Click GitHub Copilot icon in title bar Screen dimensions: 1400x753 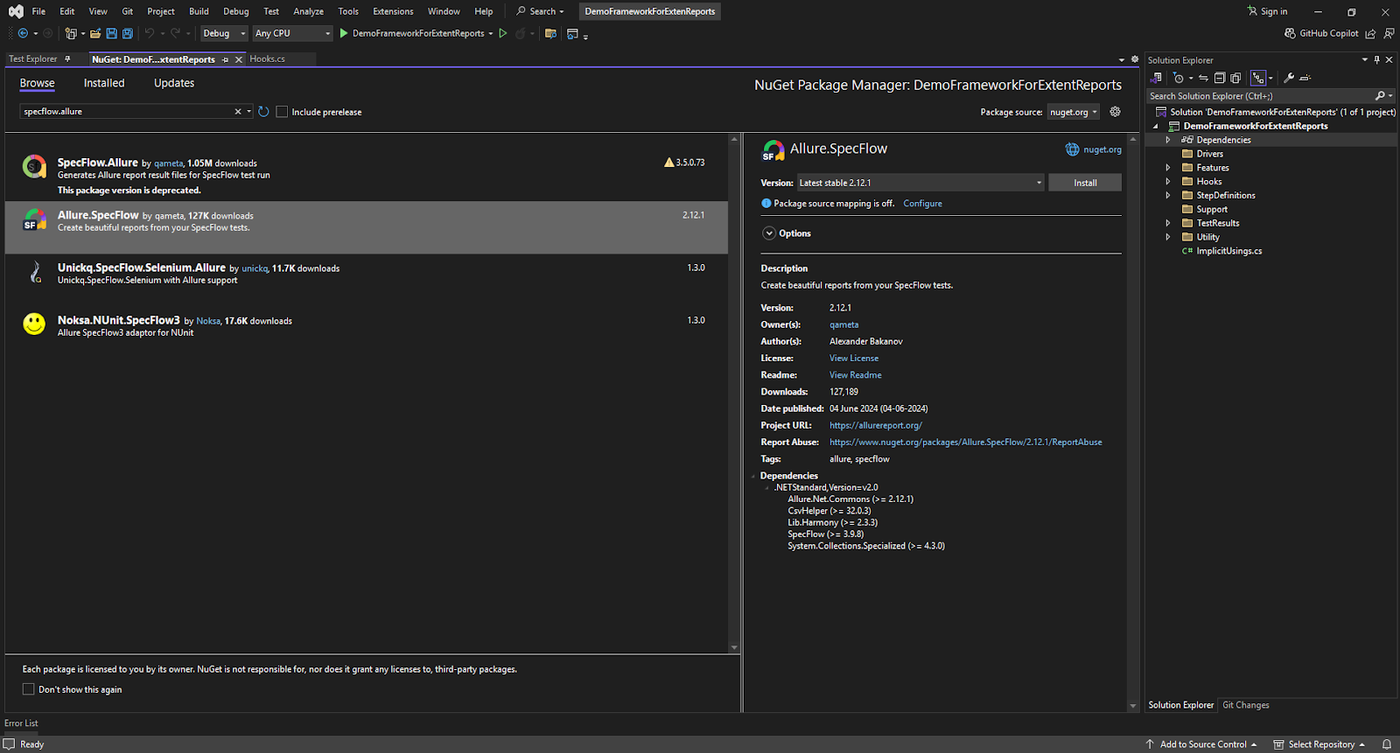(1291, 33)
